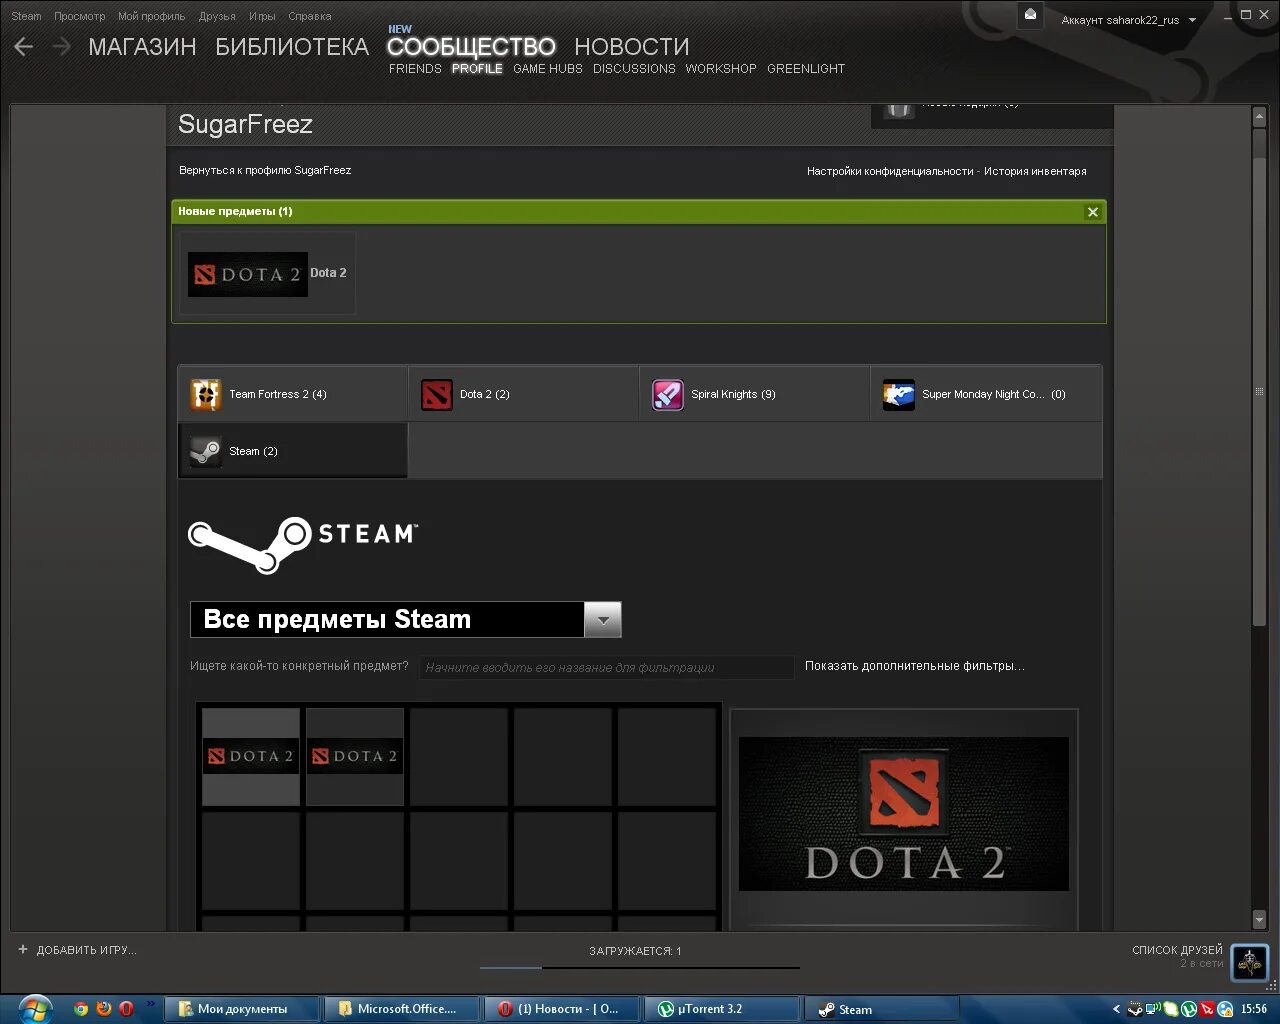Go to the МАГАЗИН section

click(x=142, y=47)
